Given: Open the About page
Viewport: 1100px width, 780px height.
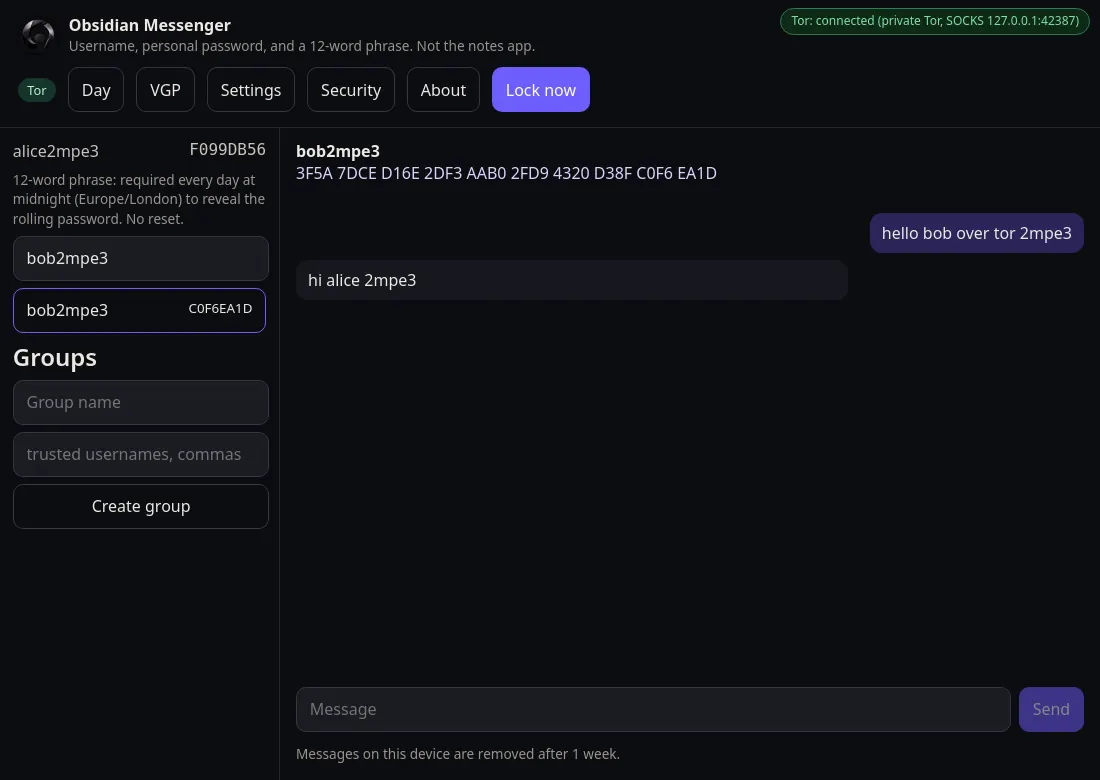Looking at the screenshot, I should (x=443, y=90).
